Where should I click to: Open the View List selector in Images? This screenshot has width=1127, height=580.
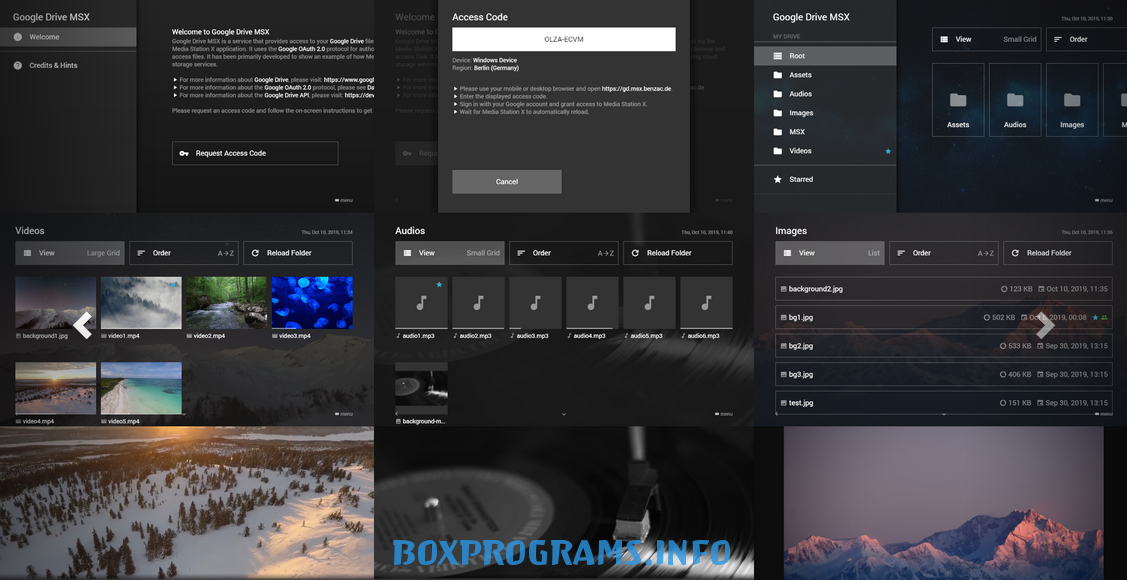click(830, 253)
